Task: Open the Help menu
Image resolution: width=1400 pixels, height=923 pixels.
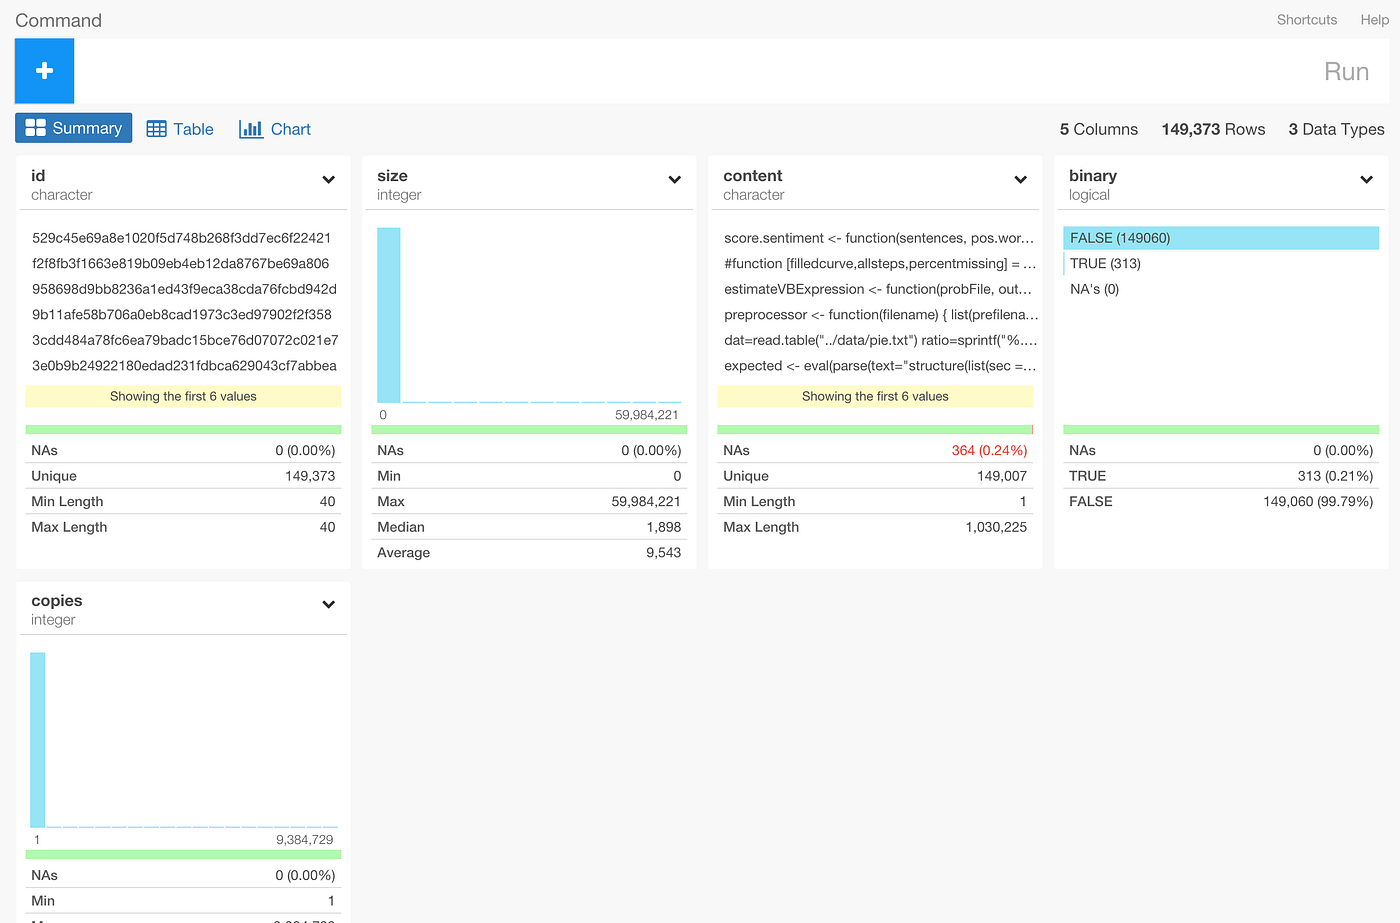Action: pyautogui.click(x=1374, y=19)
